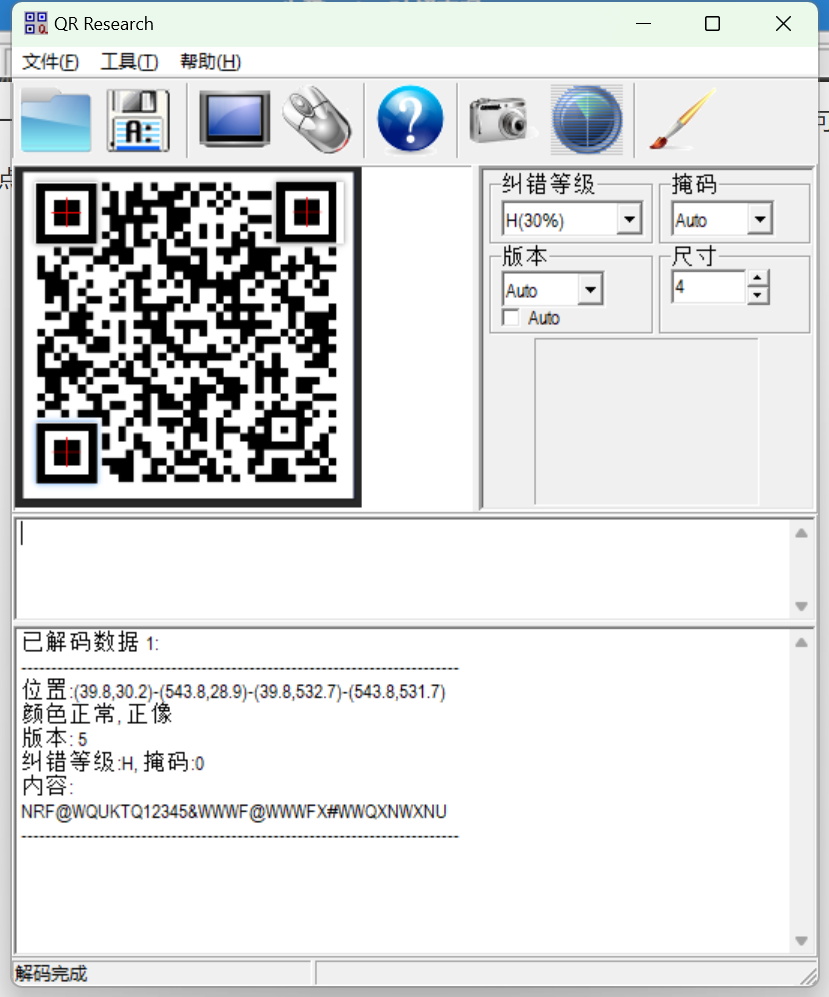Maximize the QR Research window

pos(713,24)
